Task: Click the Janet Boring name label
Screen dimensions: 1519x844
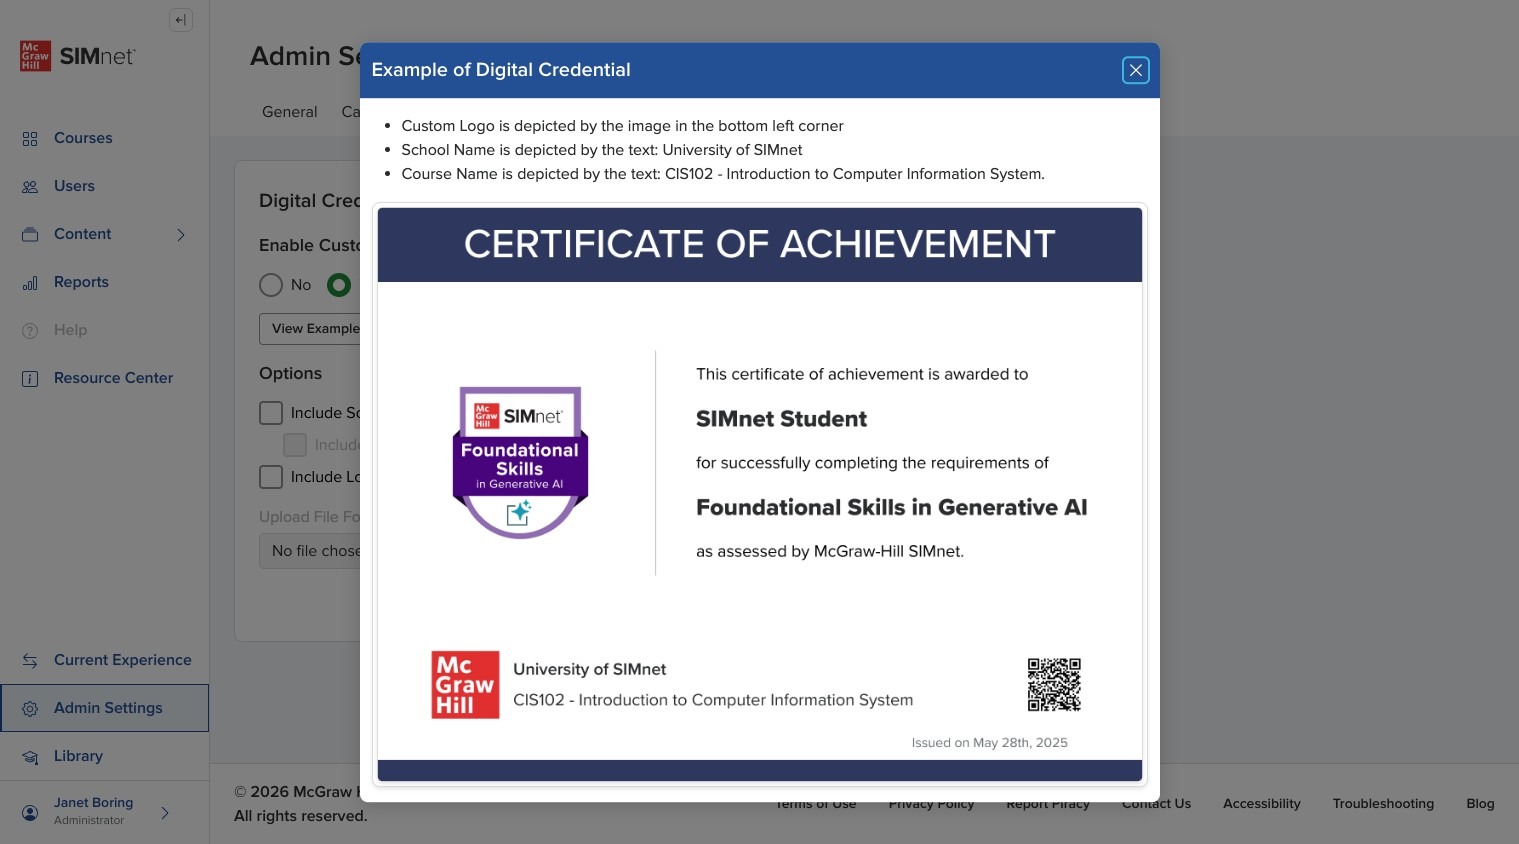Action: [93, 803]
